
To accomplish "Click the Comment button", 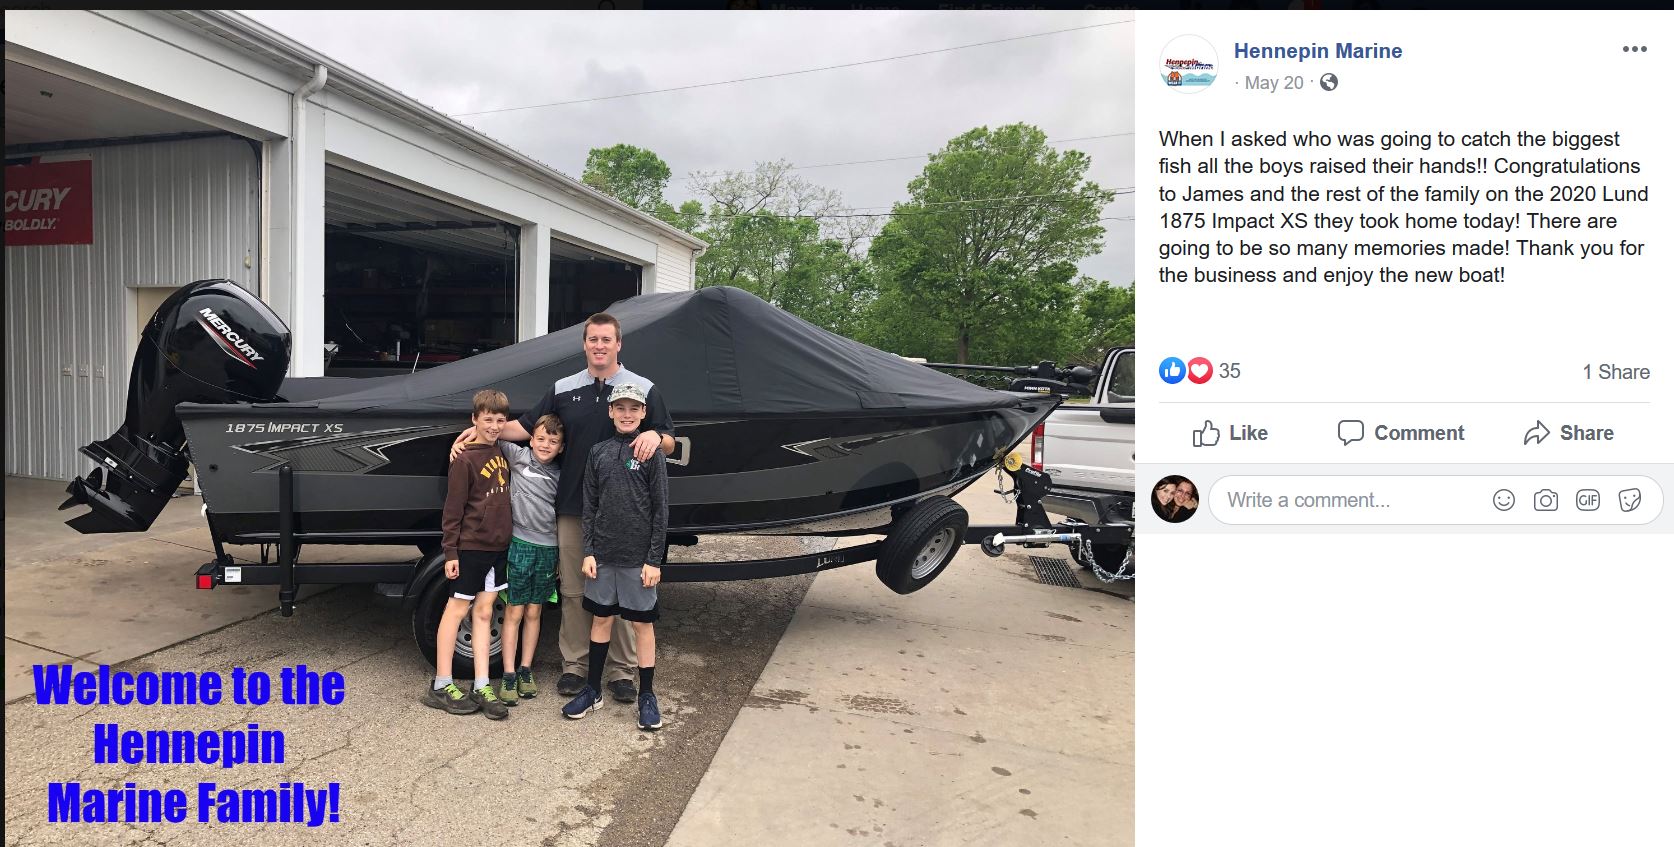I will pyautogui.click(x=1400, y=433).
